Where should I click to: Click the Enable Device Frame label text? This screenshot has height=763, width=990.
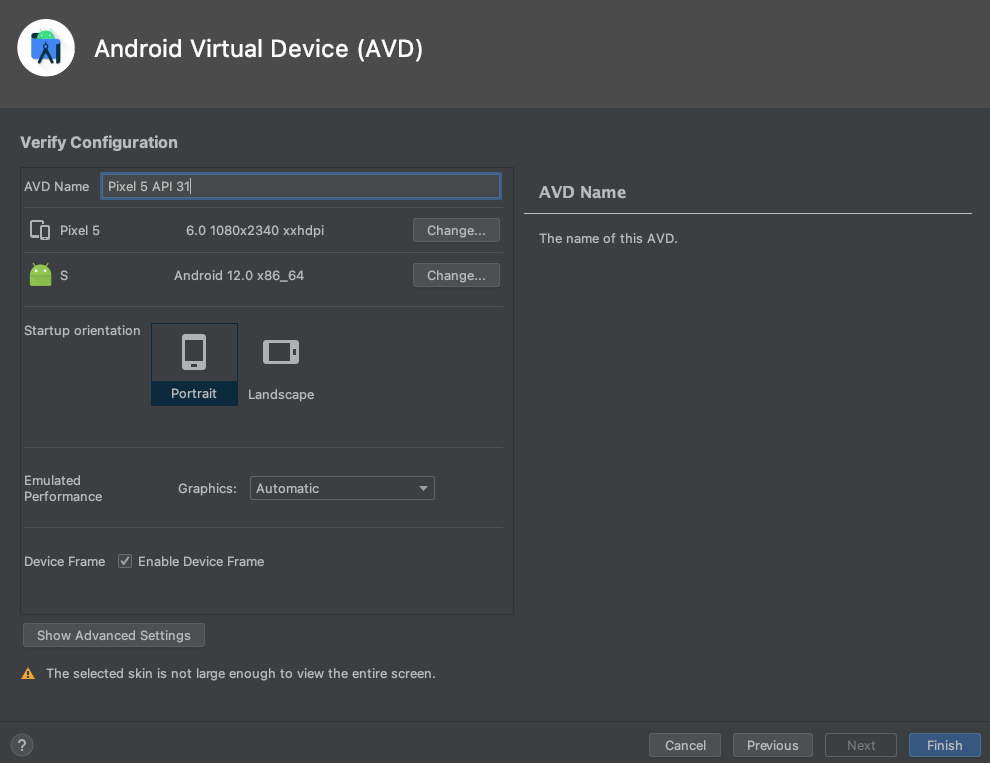[x=201, y=561]
